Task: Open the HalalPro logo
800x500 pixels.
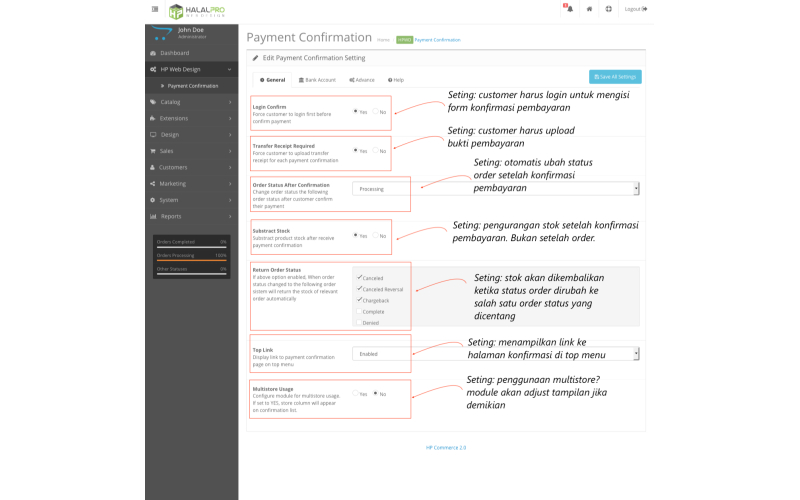Action: (197, 11)
